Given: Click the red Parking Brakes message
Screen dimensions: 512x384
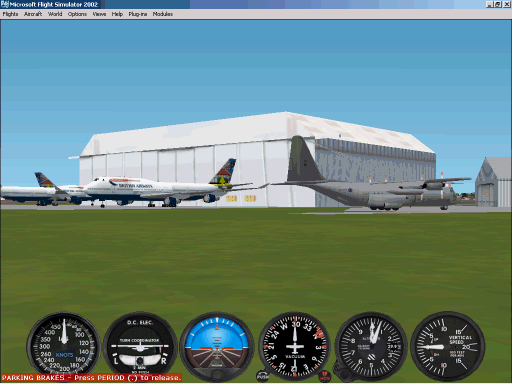Looking at the screenshot, I should point(91,378).
